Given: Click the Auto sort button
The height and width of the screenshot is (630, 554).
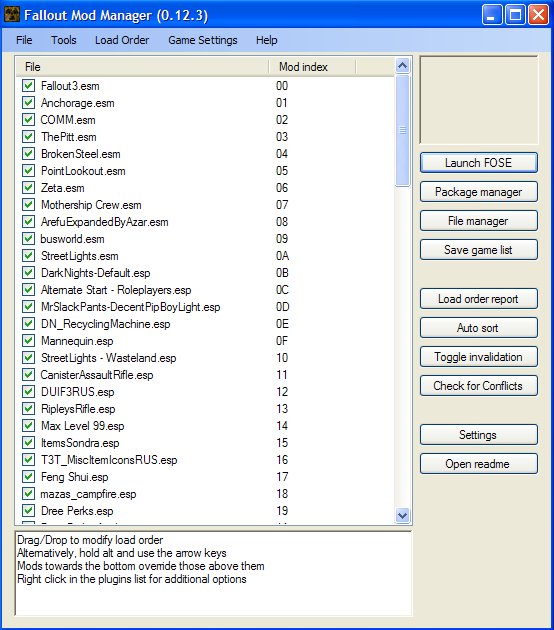Looking at the screenshot, I should [x=478, y=328].
